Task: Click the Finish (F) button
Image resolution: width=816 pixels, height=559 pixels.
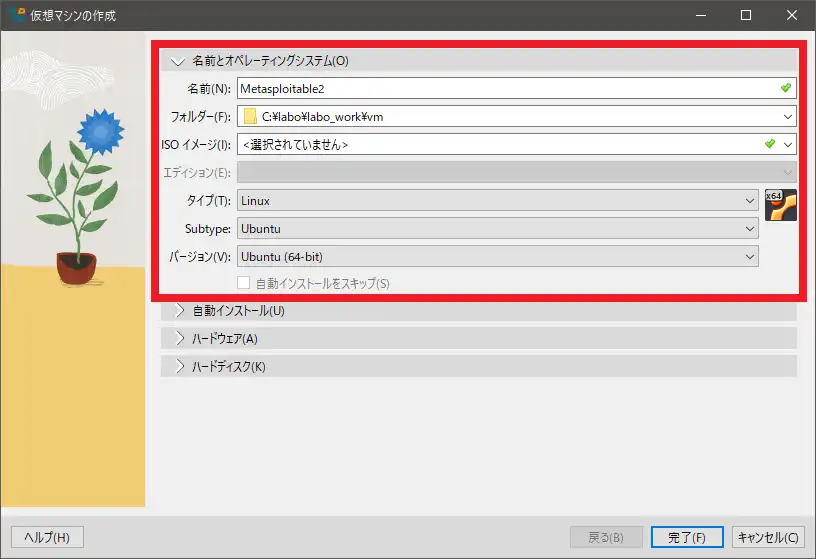Action: coord(684,538)
